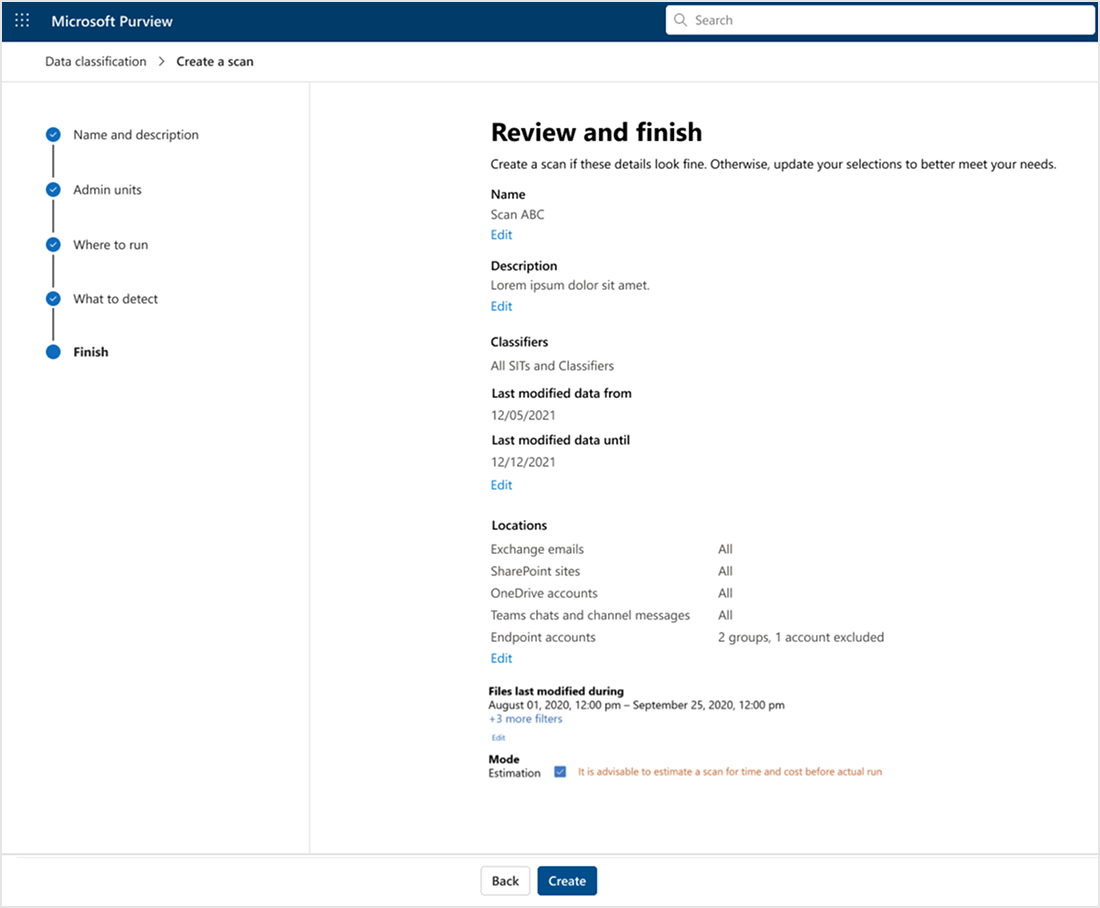Click the Admin units step checkmark

coord(53,189)
